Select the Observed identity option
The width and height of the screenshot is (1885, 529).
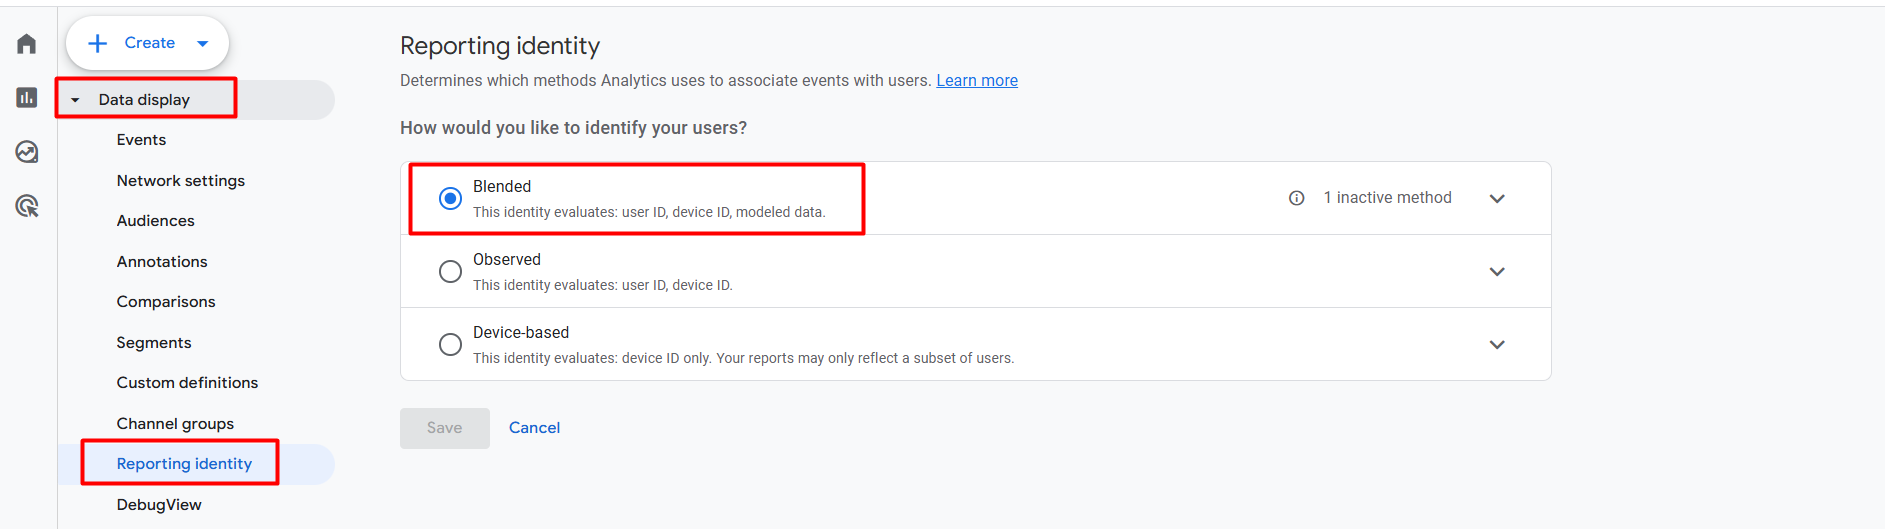click(x=450, y=271)
